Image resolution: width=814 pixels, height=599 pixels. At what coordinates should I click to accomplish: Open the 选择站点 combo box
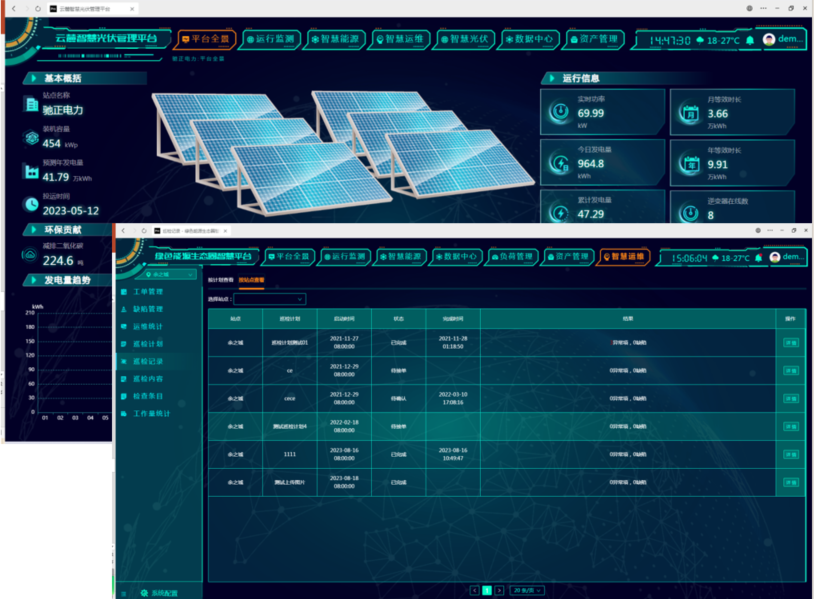[269, 299]
